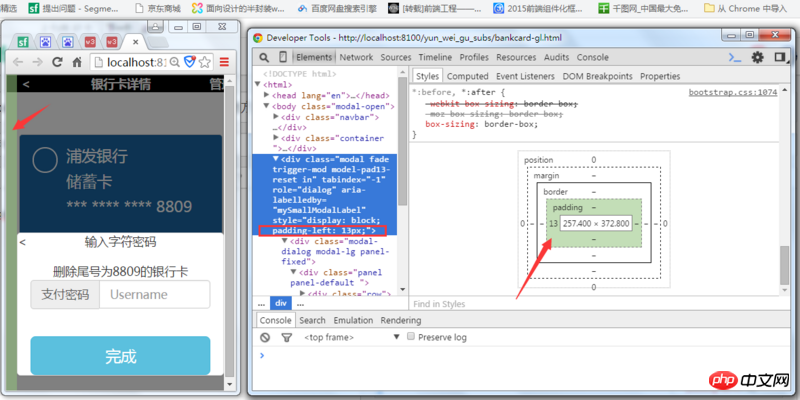Image resolution: width=800 pixels, height=400 pixels.
Task: Switch to the Network tab
Action: [x=355, y=57]
